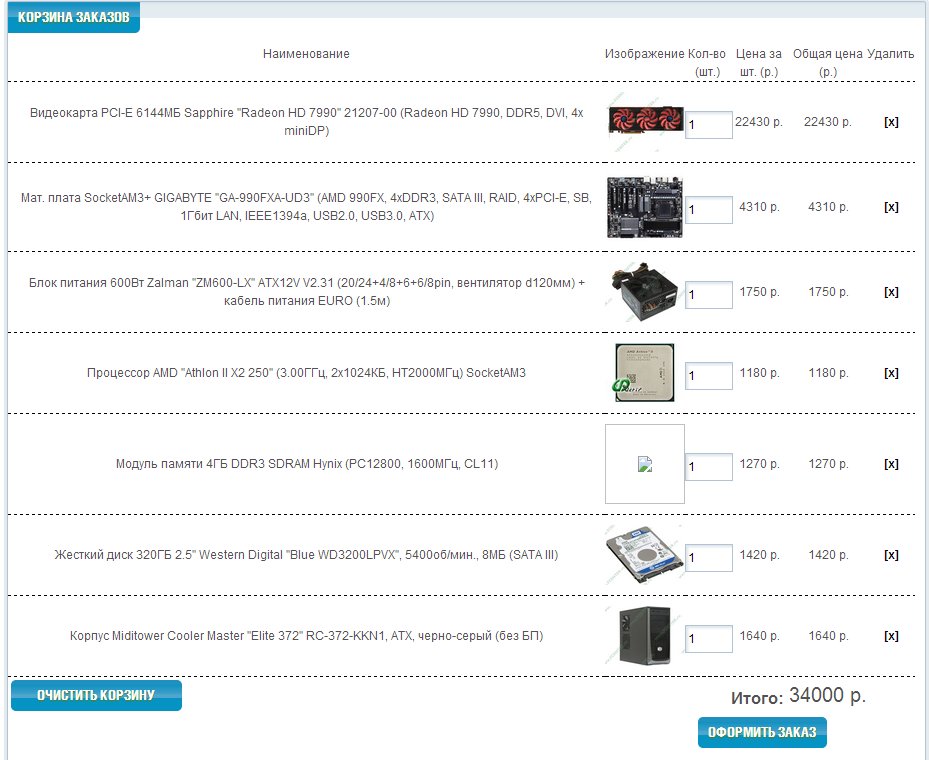929x760 pixels.
Task: Click the Cooler Master case image
Action: point(645,636)
